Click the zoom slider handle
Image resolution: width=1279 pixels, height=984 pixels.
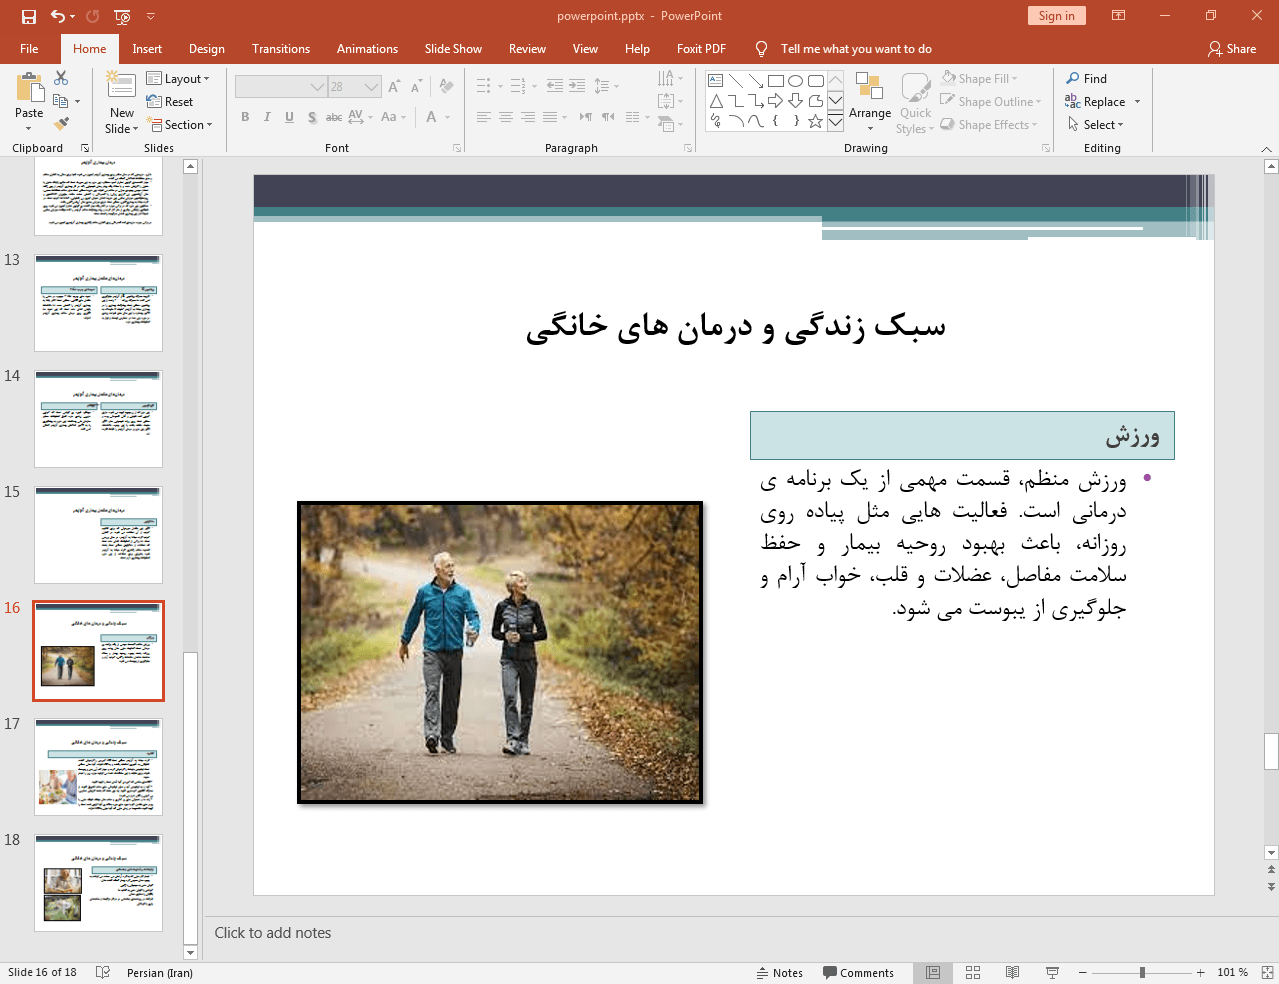(1142, 972)
